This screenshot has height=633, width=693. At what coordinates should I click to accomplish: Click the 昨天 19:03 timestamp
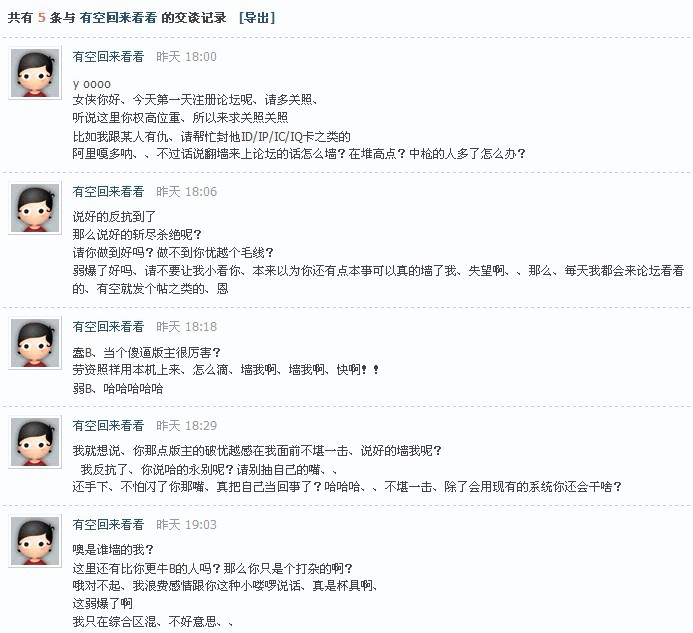pyautogui.click(x=186, y=524)
